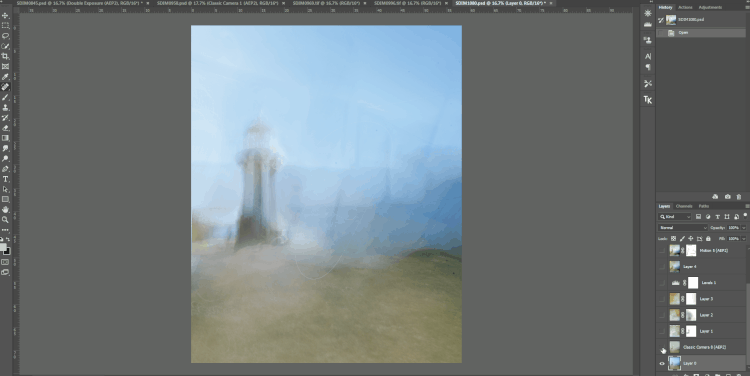Show Layer 4 using its visibility box

pos(662,266)
